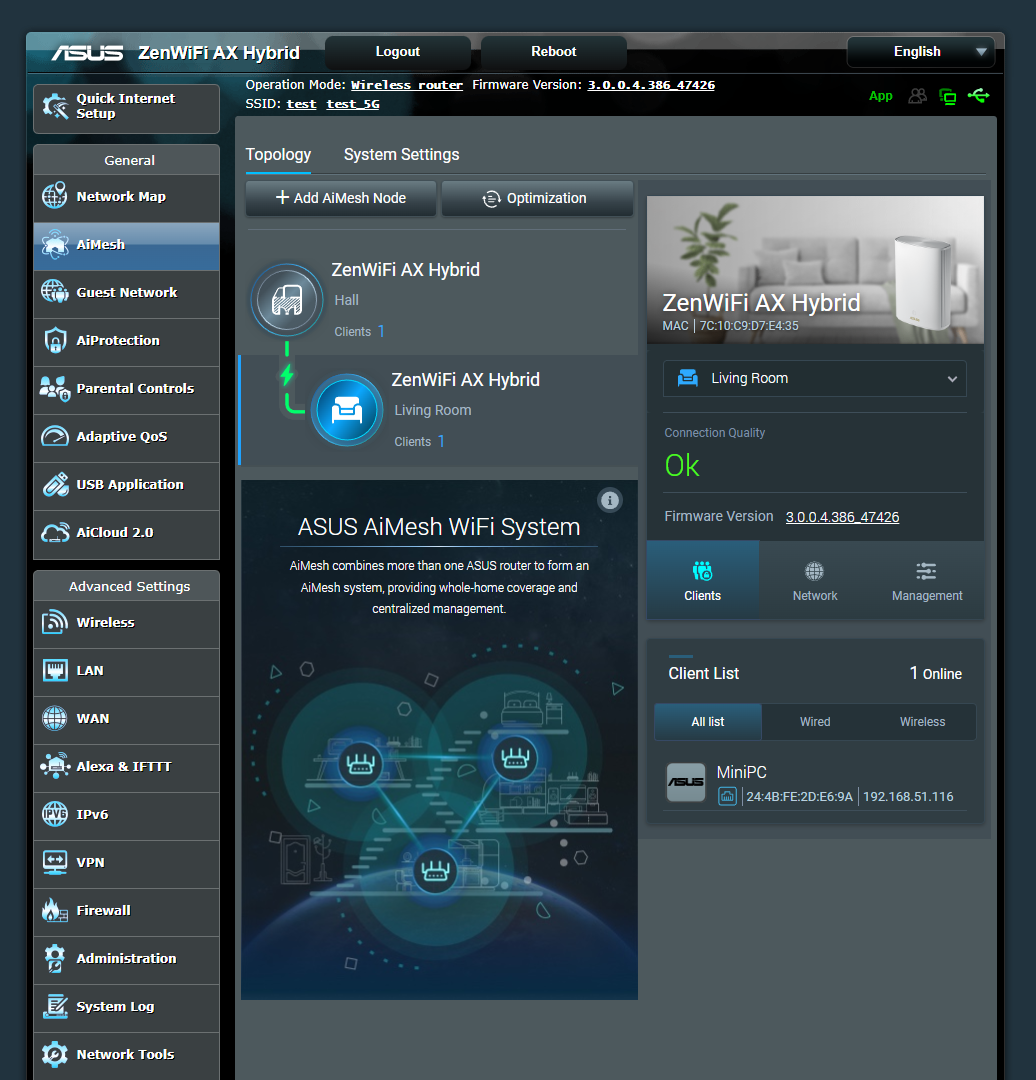Click the Add AiMesh Node button
The width and height of the screenshot is (1036, 1080).
[x=340, y=198]
